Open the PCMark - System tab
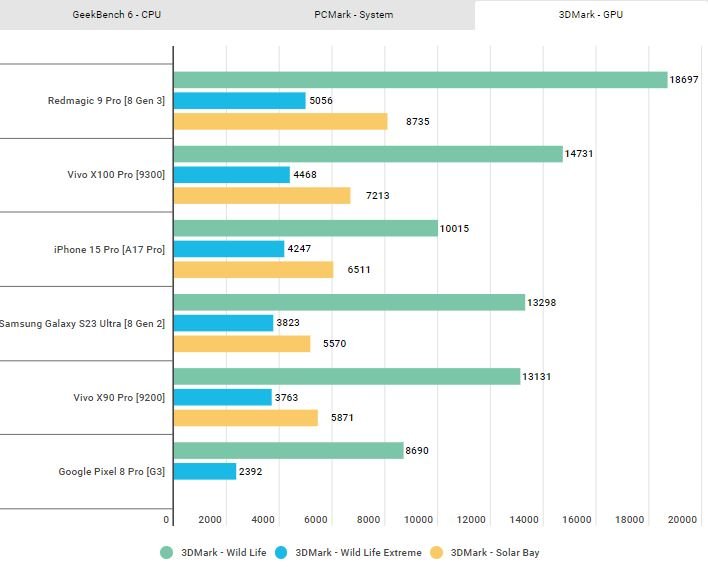This screenshot has height=570, width=708. point(355,15)
